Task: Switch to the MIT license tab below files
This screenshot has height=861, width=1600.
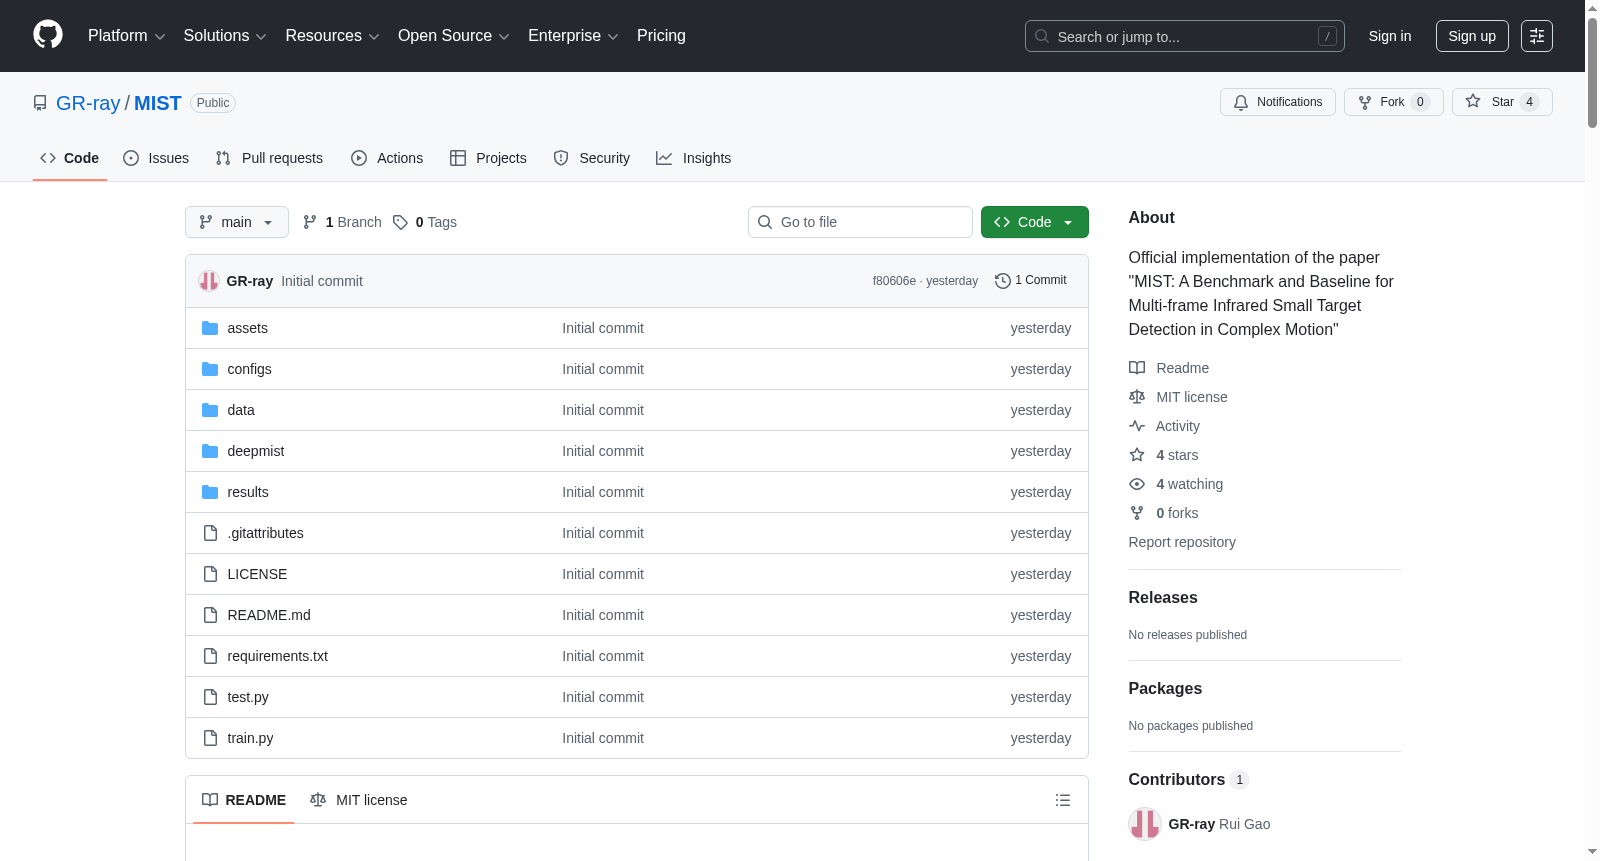Action: pos(359,800)
